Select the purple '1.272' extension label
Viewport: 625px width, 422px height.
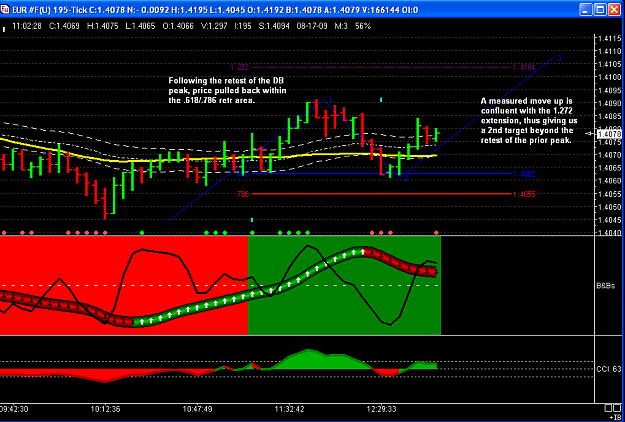(x=240, y=67)
